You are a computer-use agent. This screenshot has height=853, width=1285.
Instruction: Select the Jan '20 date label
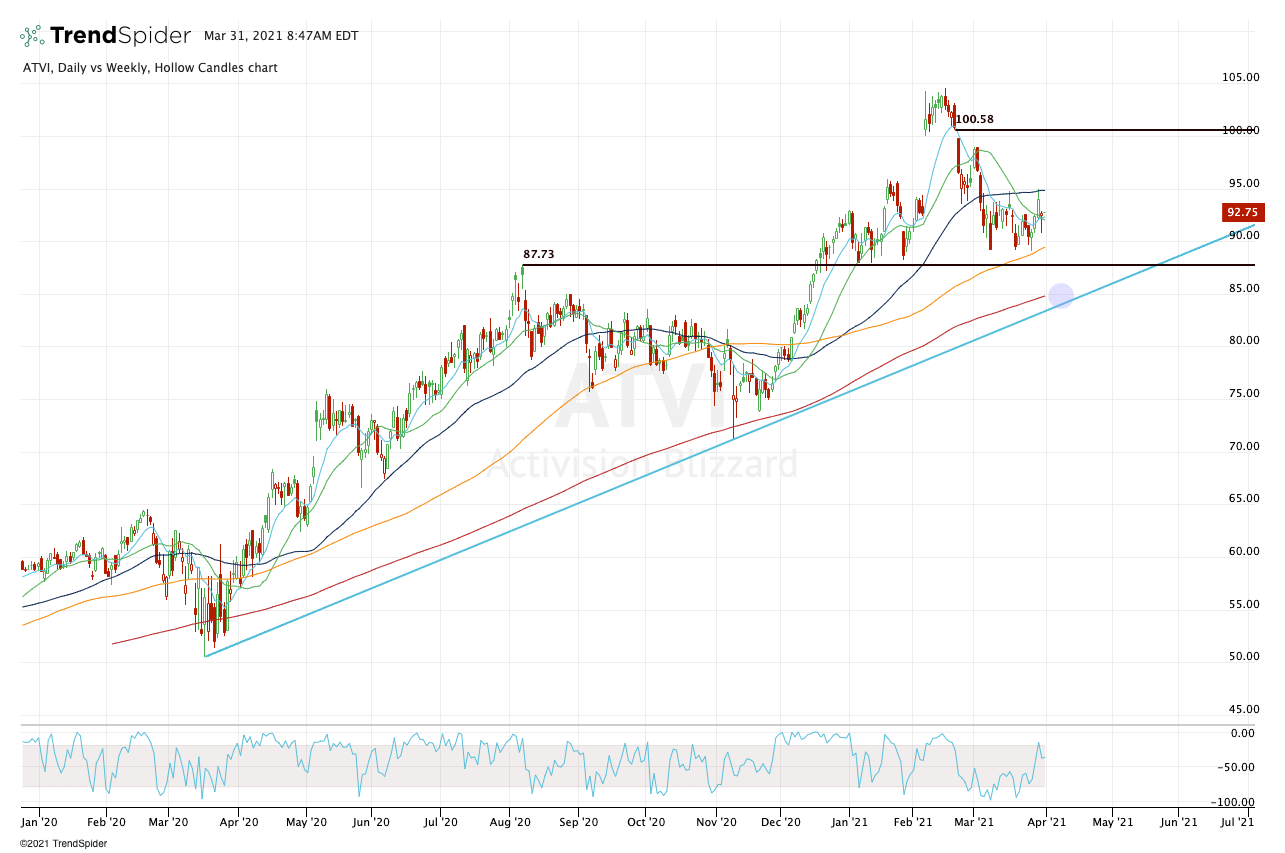point(39,822)
